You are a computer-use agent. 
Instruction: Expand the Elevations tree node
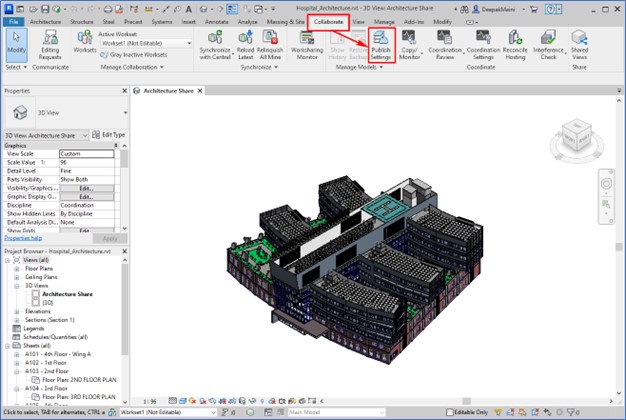(18, 311)
